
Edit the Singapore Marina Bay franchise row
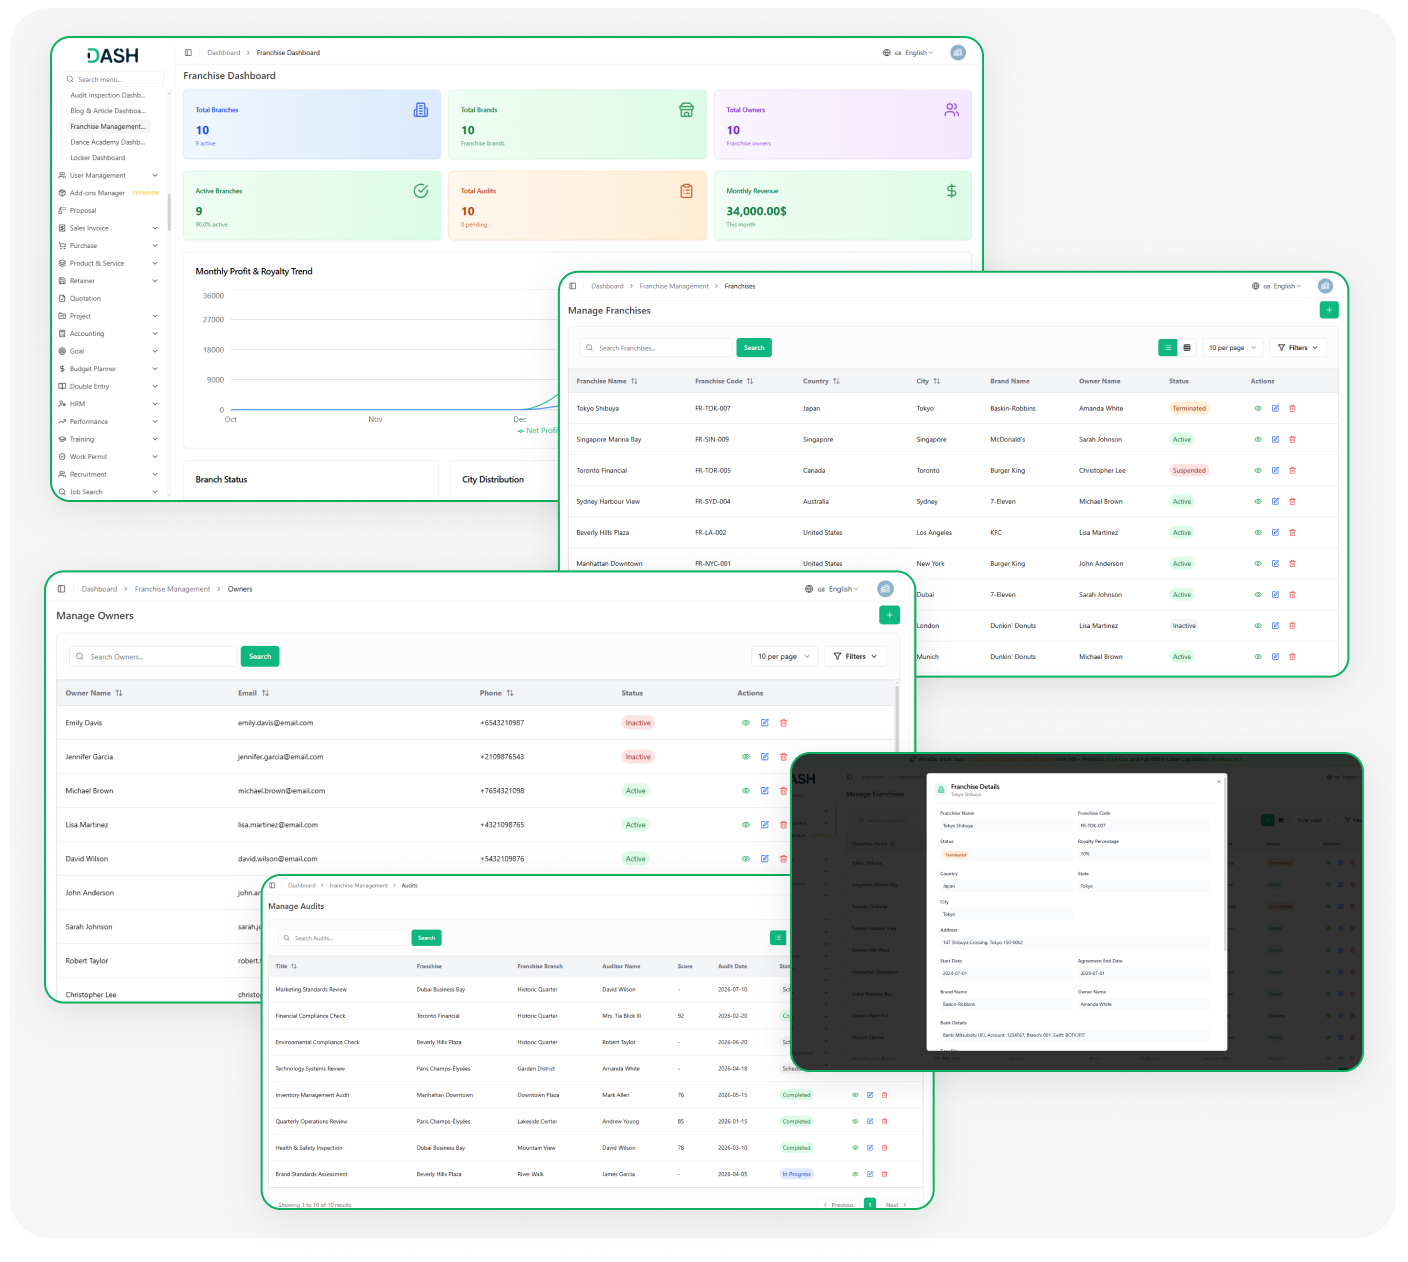click(1275, 439)
